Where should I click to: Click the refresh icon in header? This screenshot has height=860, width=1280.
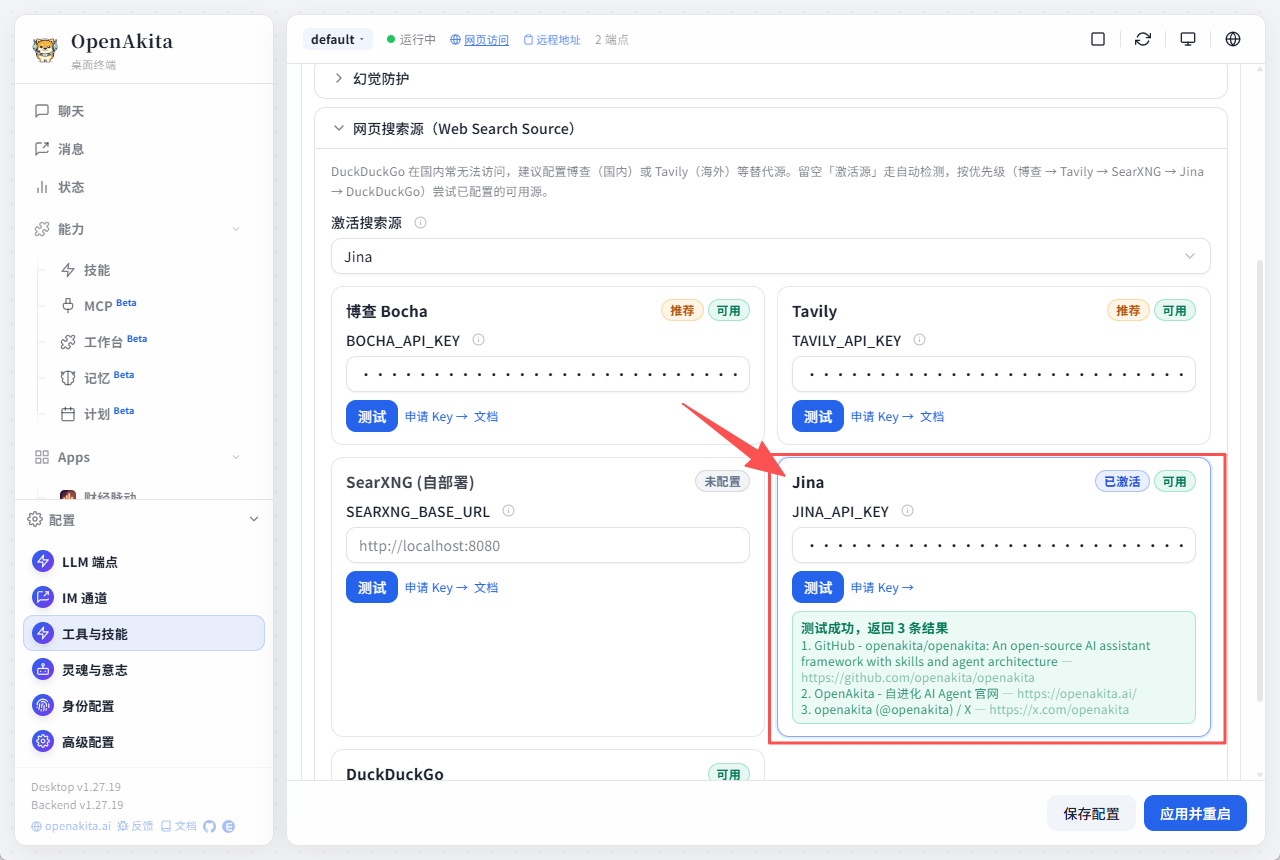(x=1143, y=39)
